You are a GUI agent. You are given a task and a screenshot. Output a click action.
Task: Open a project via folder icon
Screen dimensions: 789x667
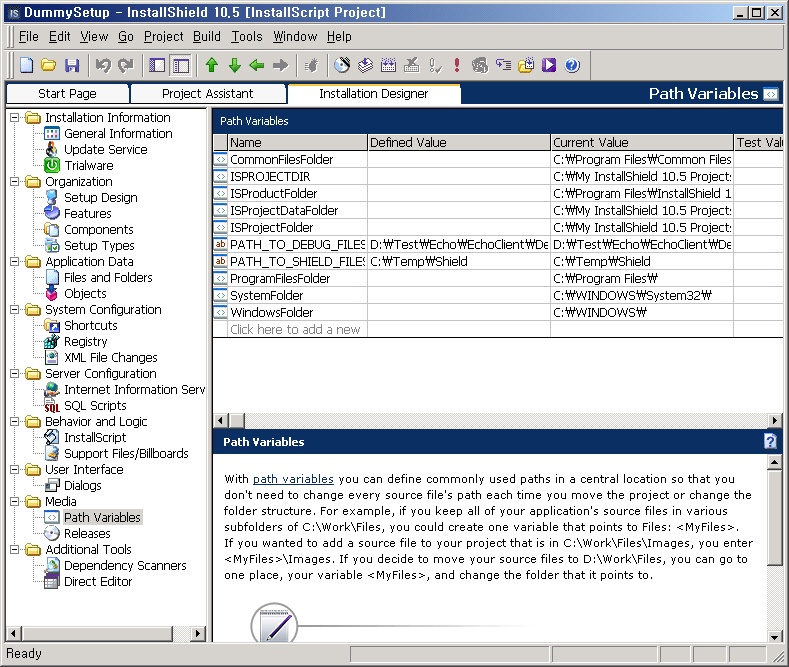(49, 65)
